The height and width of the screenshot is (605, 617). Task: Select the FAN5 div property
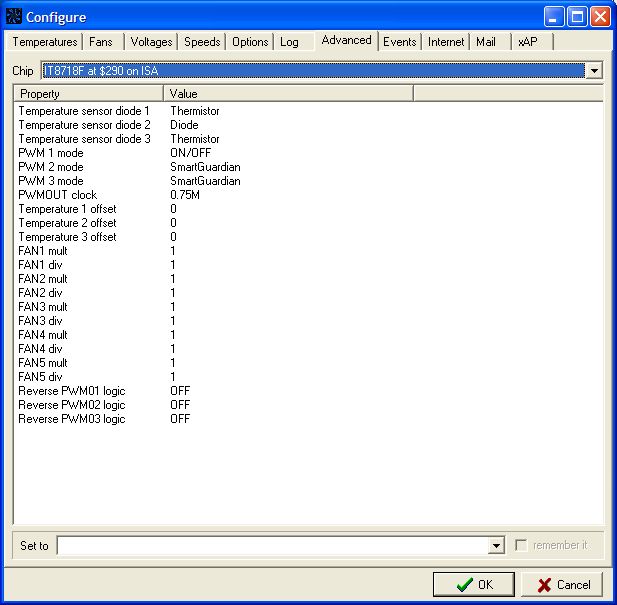[x=40, y=377]
